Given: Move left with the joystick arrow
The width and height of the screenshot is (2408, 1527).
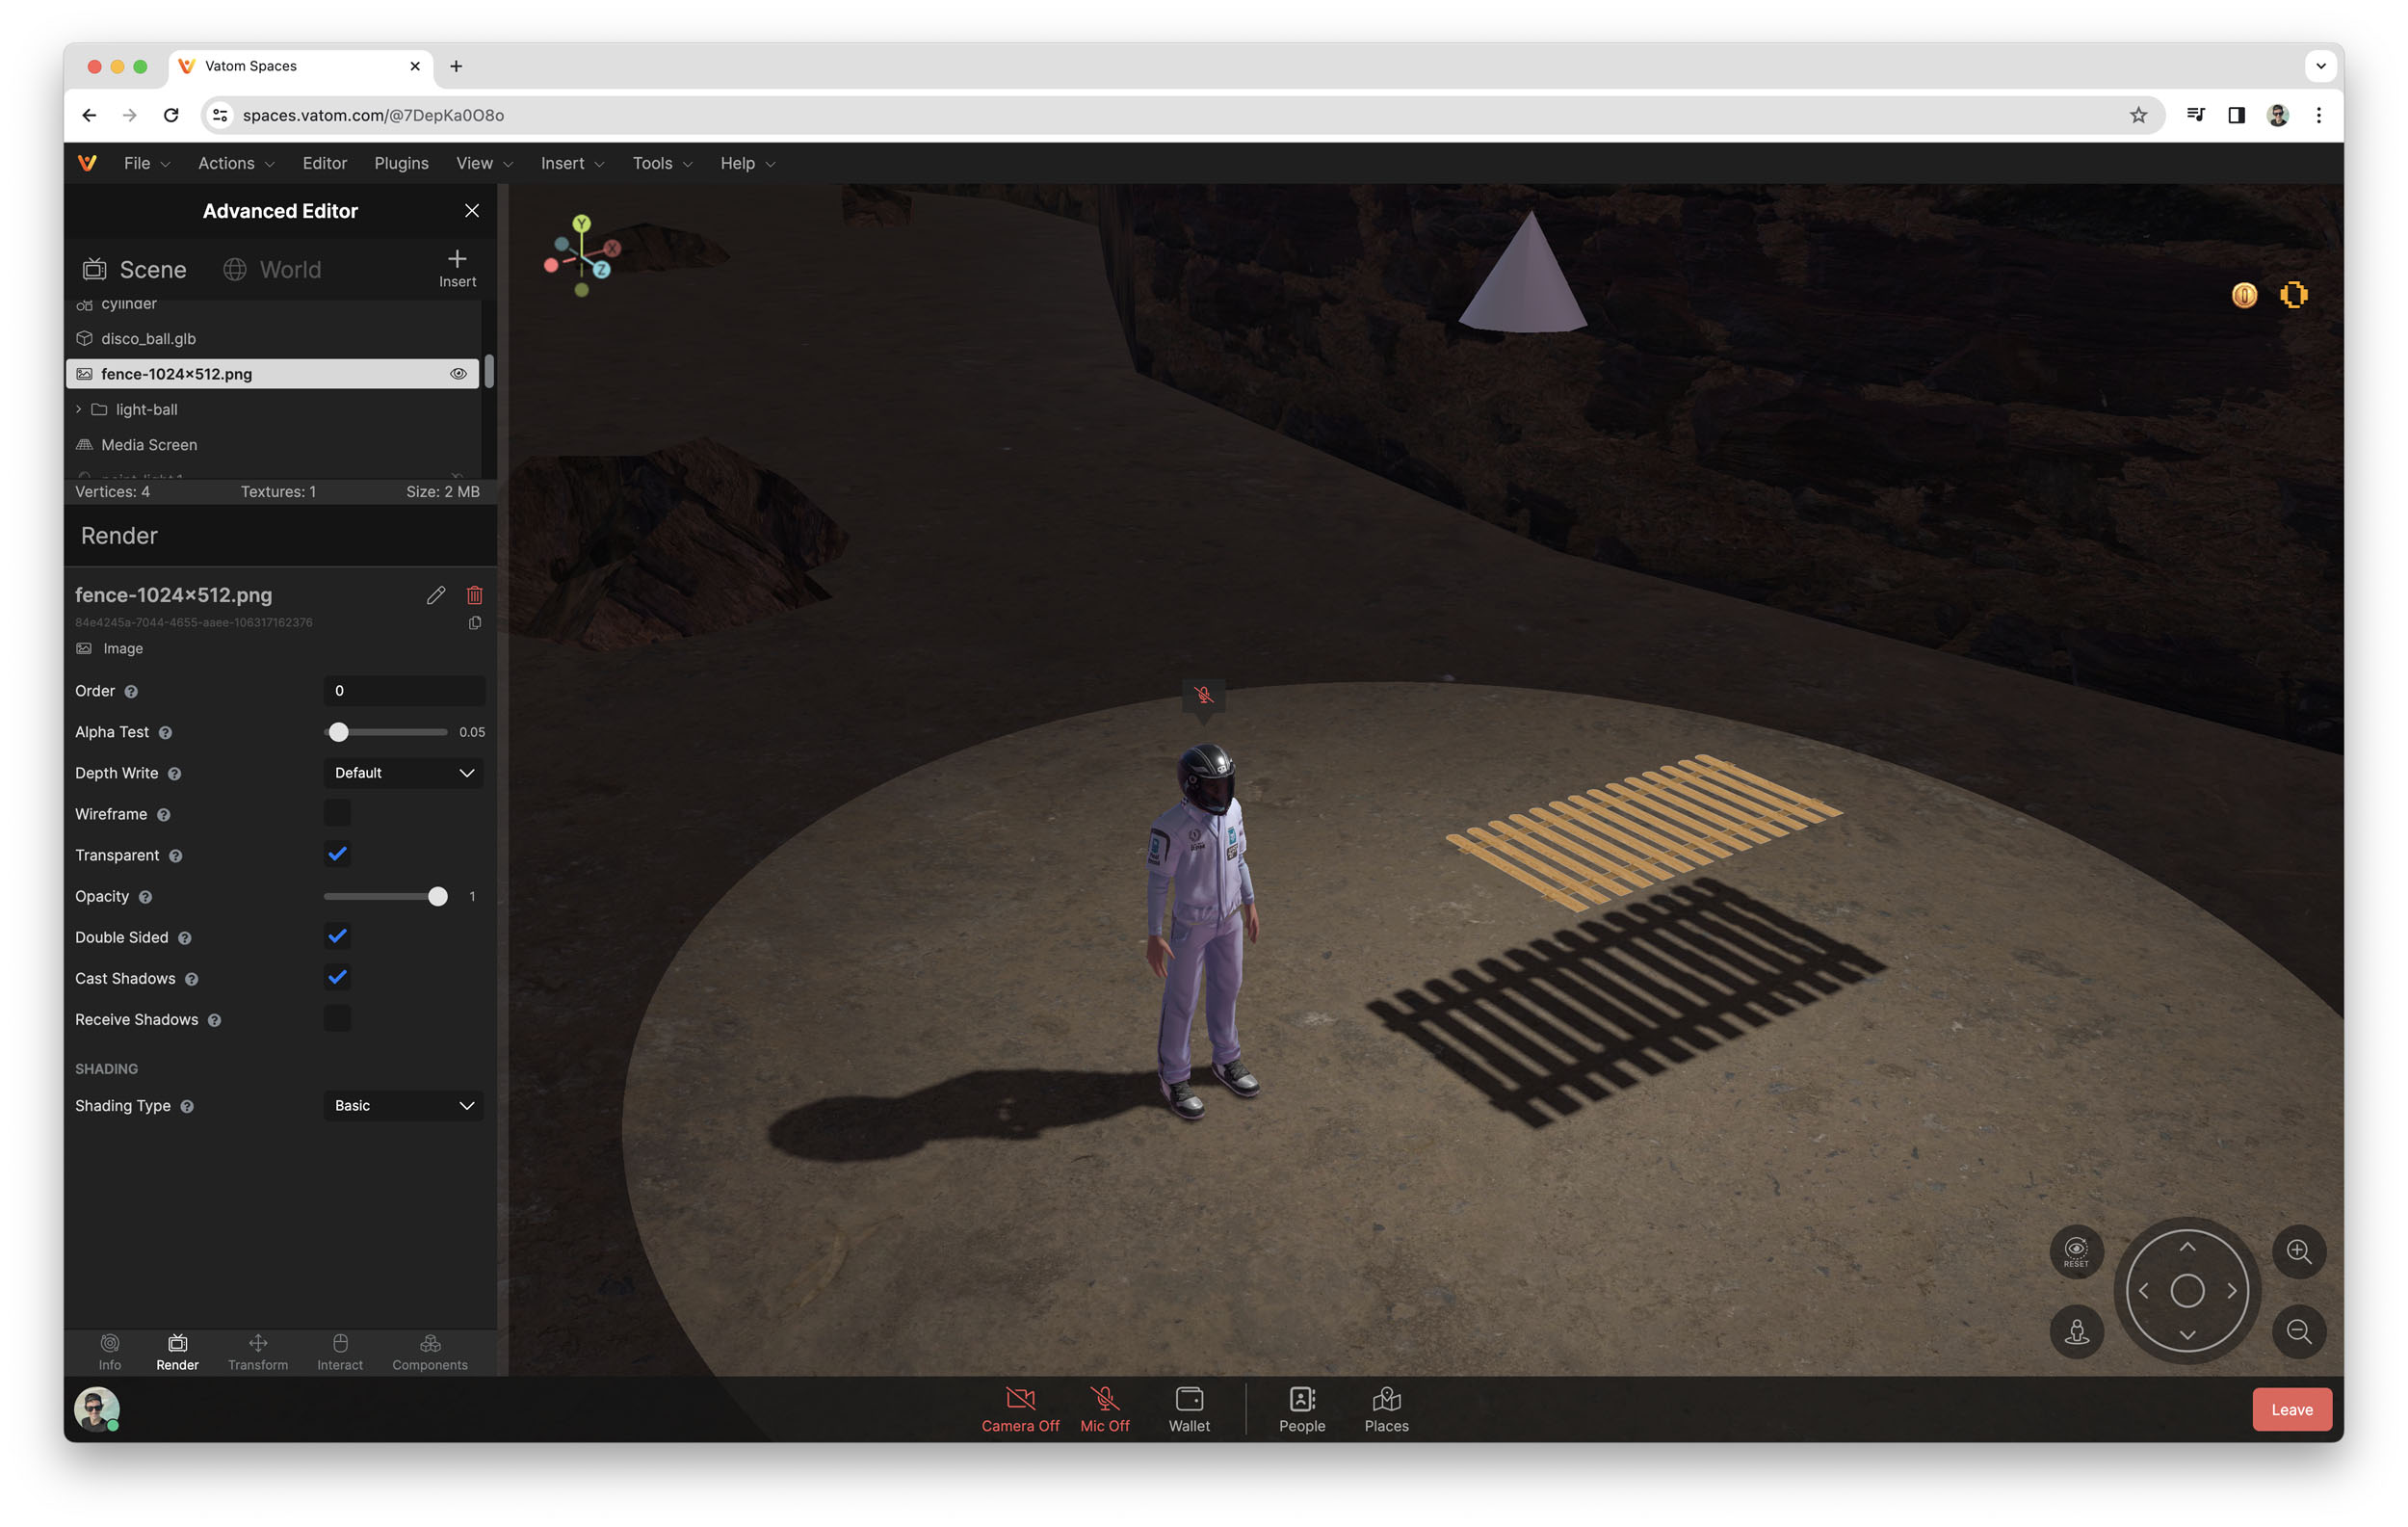Looking at the screenshot, I should [x=2143, y=1291].
